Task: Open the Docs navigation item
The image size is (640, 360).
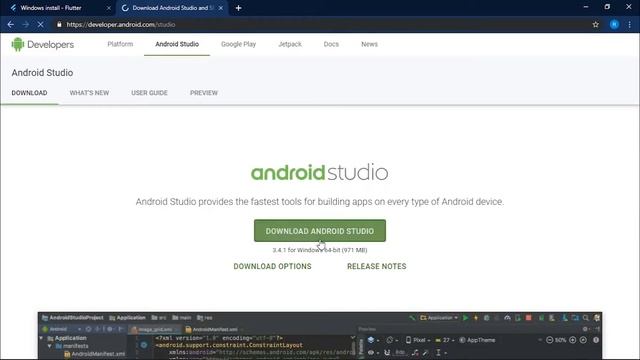Action: click(331, 44)
